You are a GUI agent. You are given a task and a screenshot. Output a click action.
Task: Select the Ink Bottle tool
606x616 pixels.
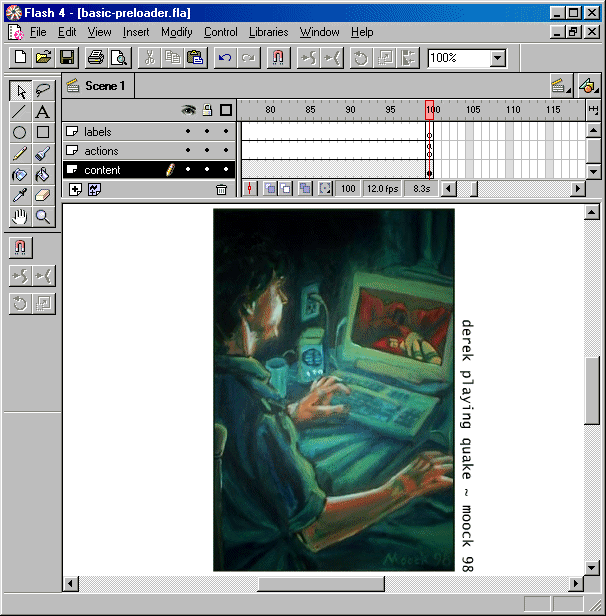20,175
